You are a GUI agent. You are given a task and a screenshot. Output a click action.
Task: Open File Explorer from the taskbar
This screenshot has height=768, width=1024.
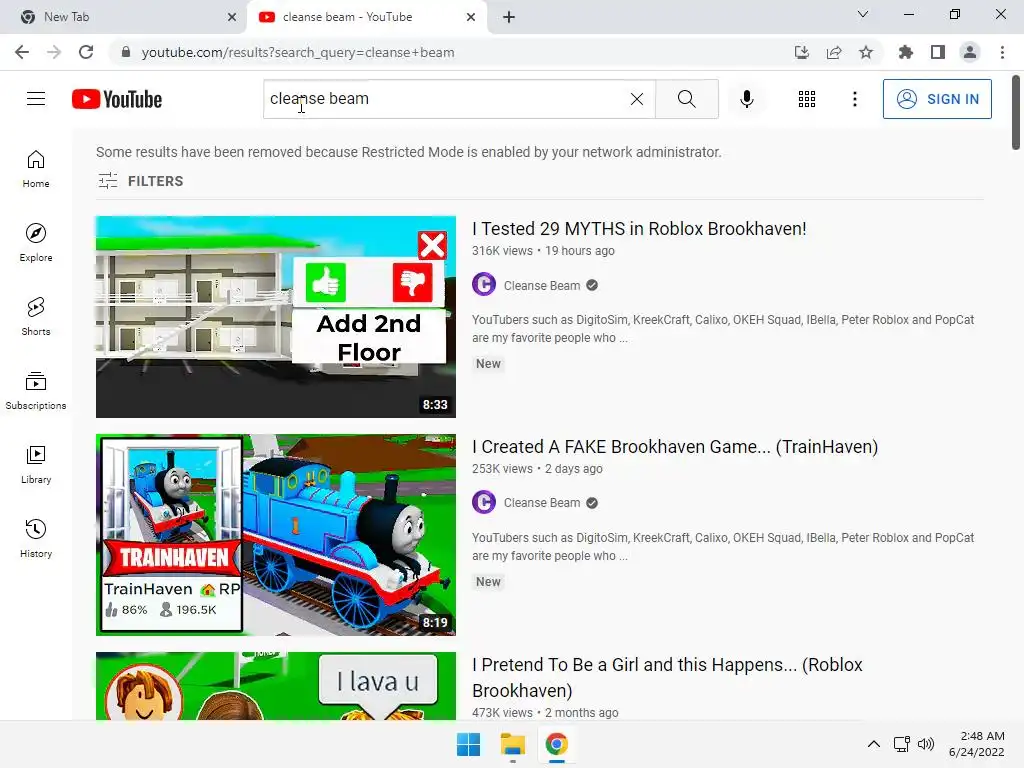pos(513,744)
